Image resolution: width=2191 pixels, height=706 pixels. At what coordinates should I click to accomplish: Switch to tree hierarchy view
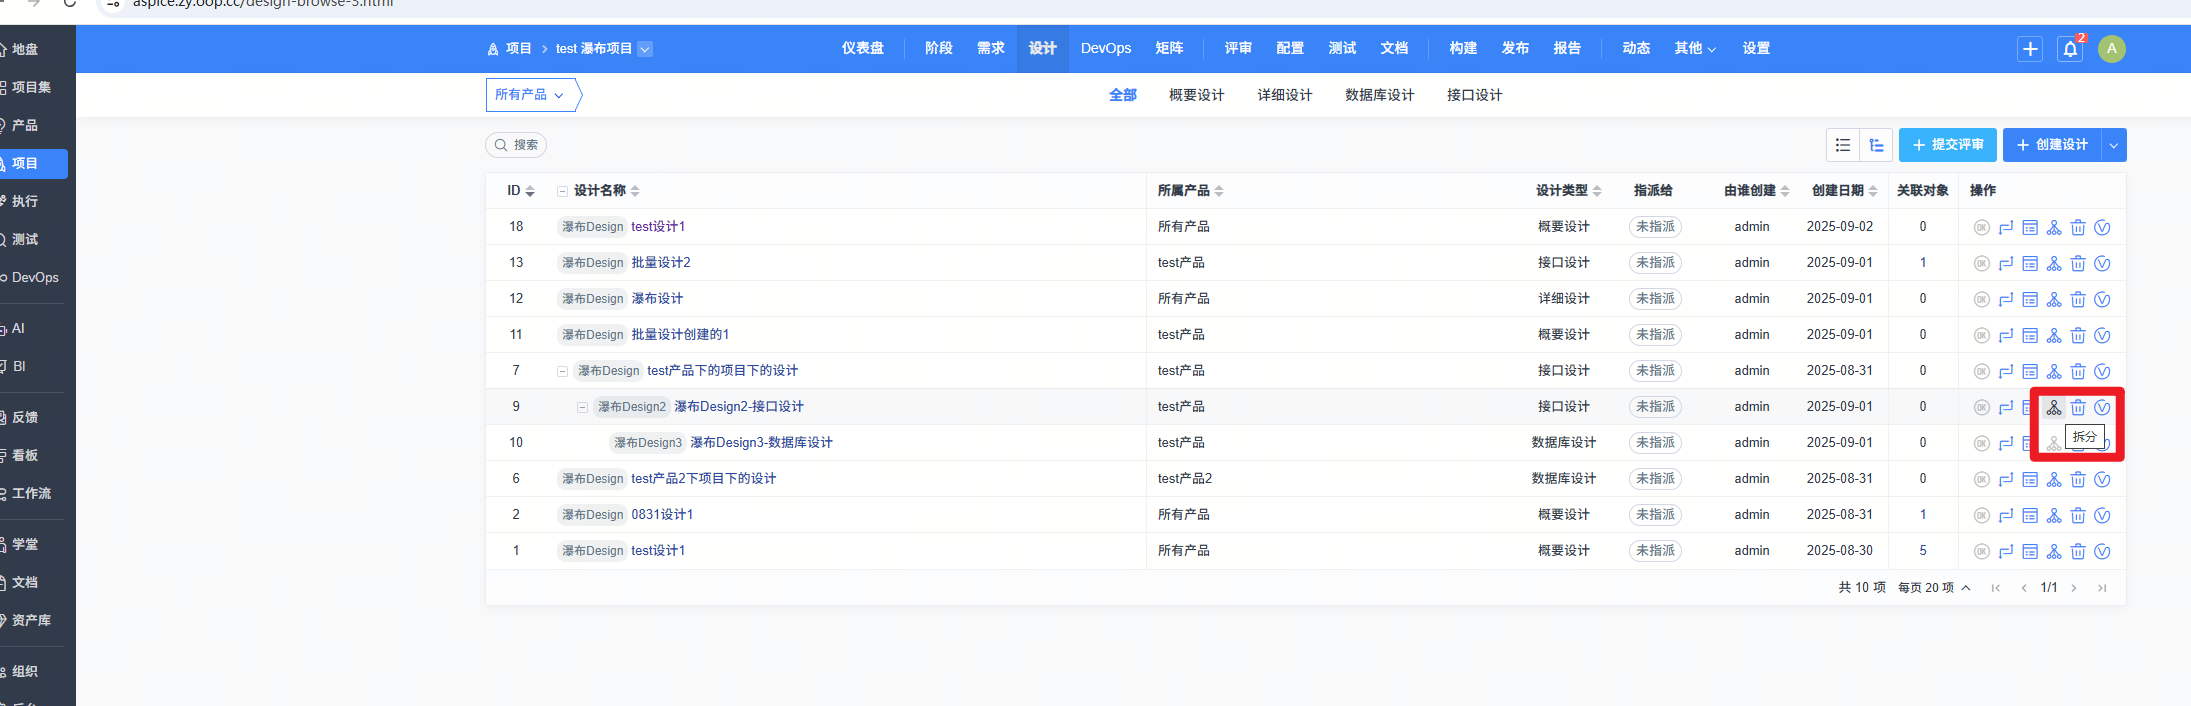(x=1876, y=145)
